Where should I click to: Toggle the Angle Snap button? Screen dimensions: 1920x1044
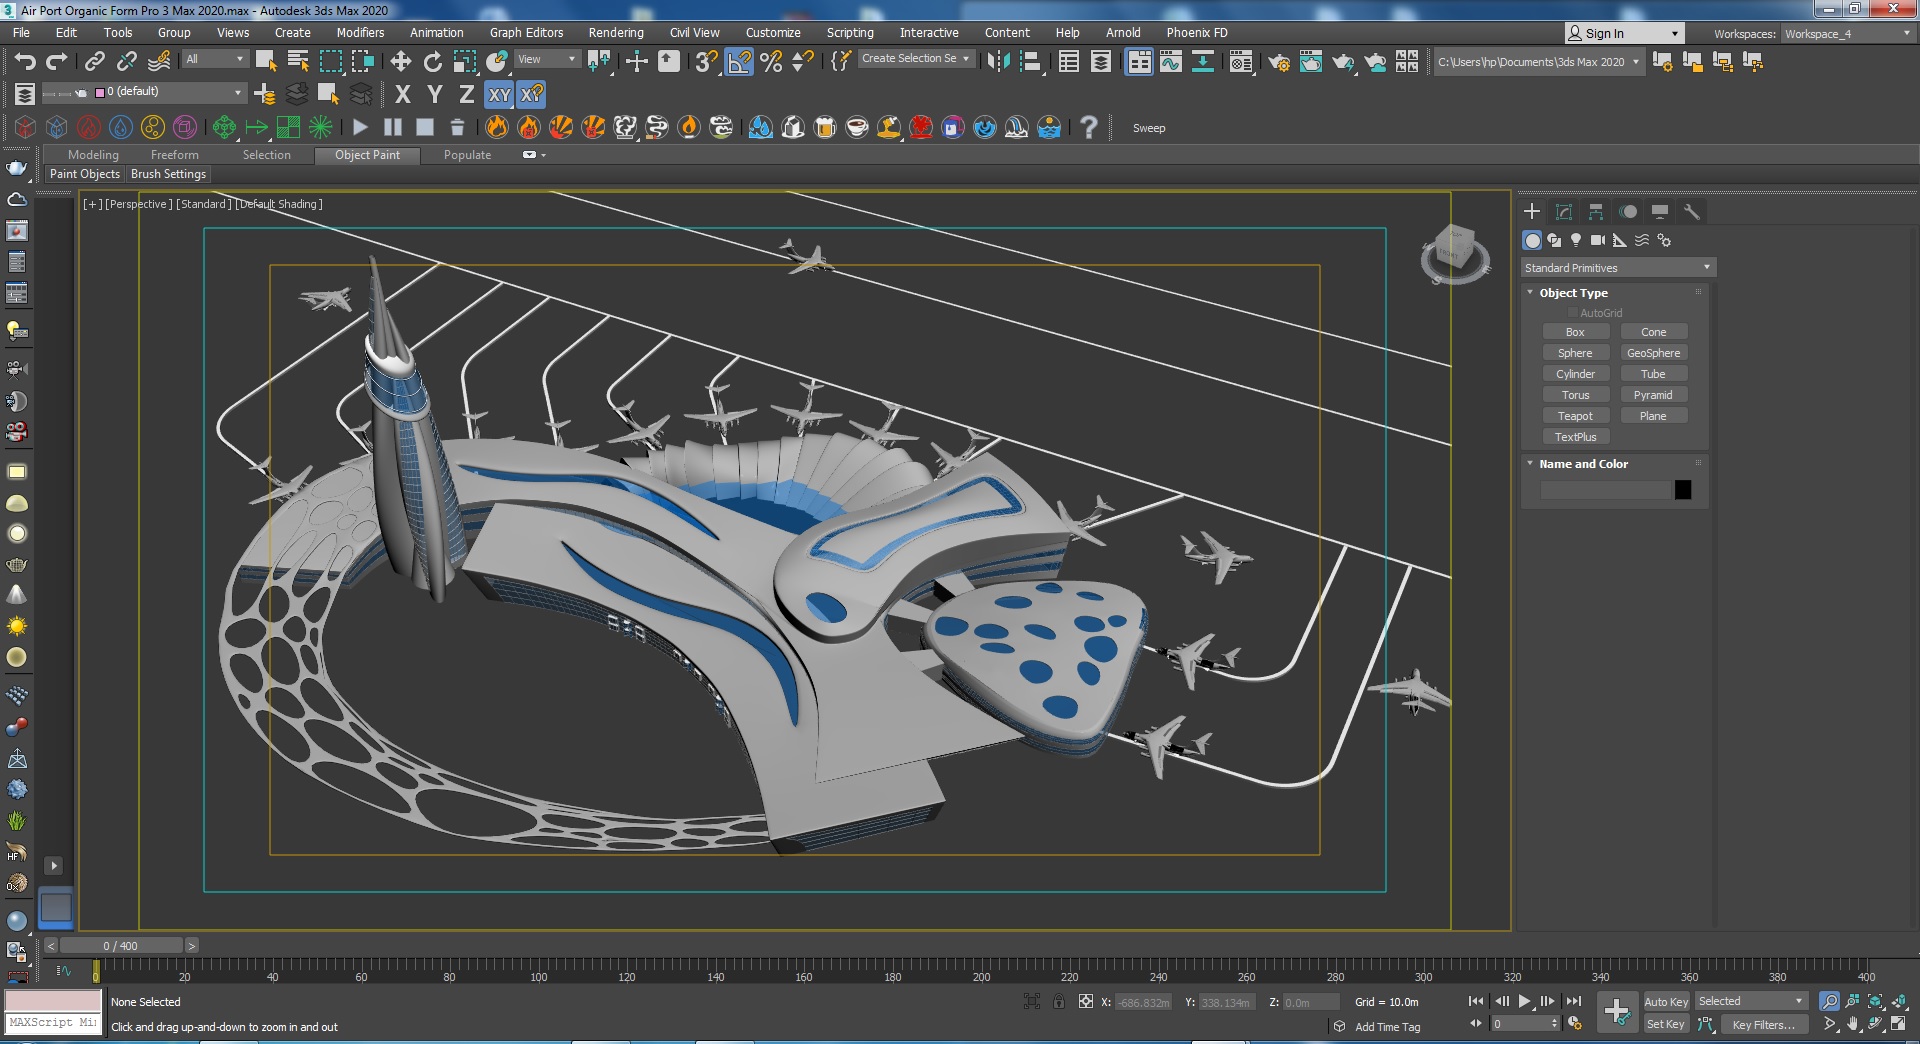point(738,62)
